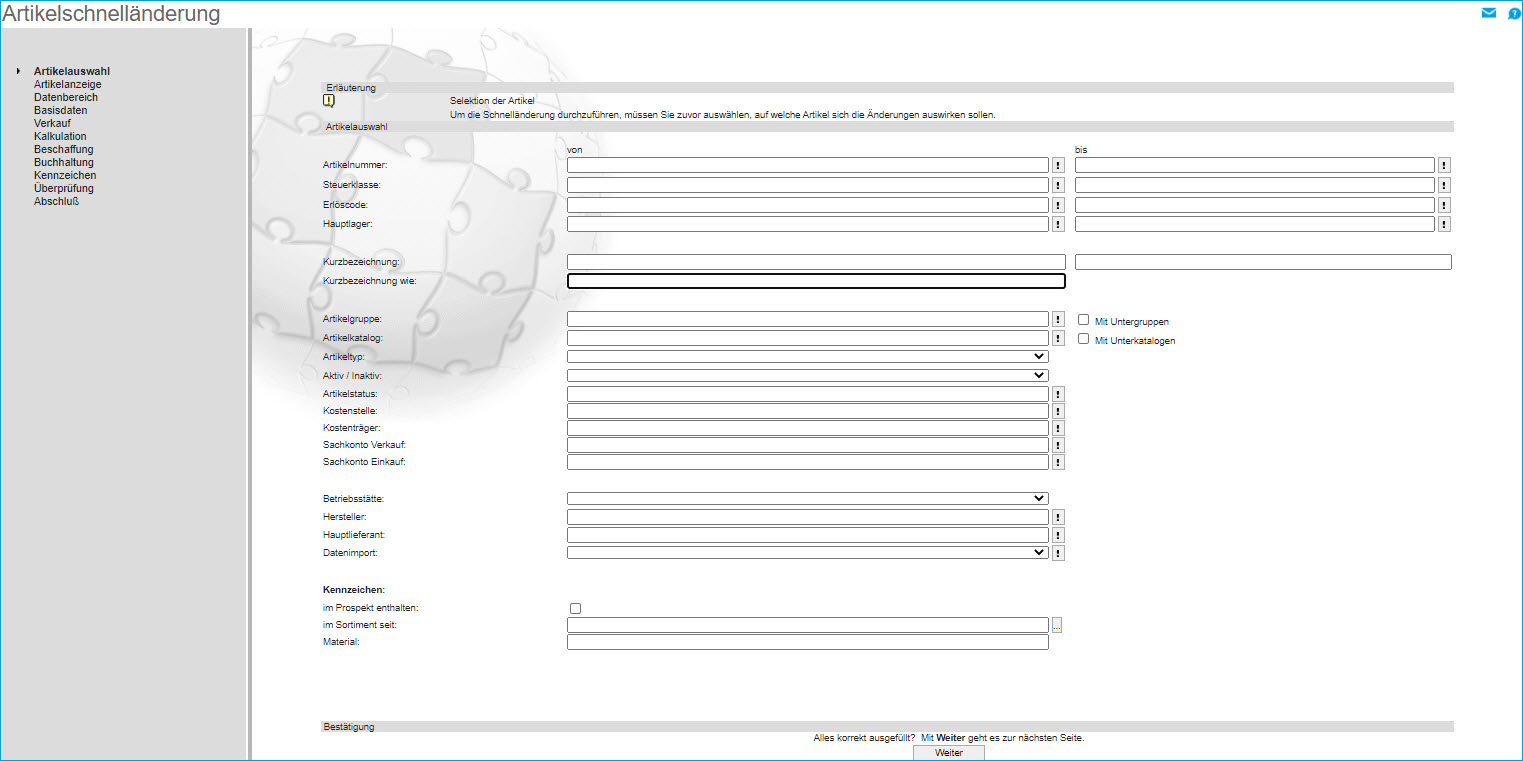Open date picker for im Sortiment seit
Viewport: 1523px width, 761px height.
click(x=1057, y=625)
